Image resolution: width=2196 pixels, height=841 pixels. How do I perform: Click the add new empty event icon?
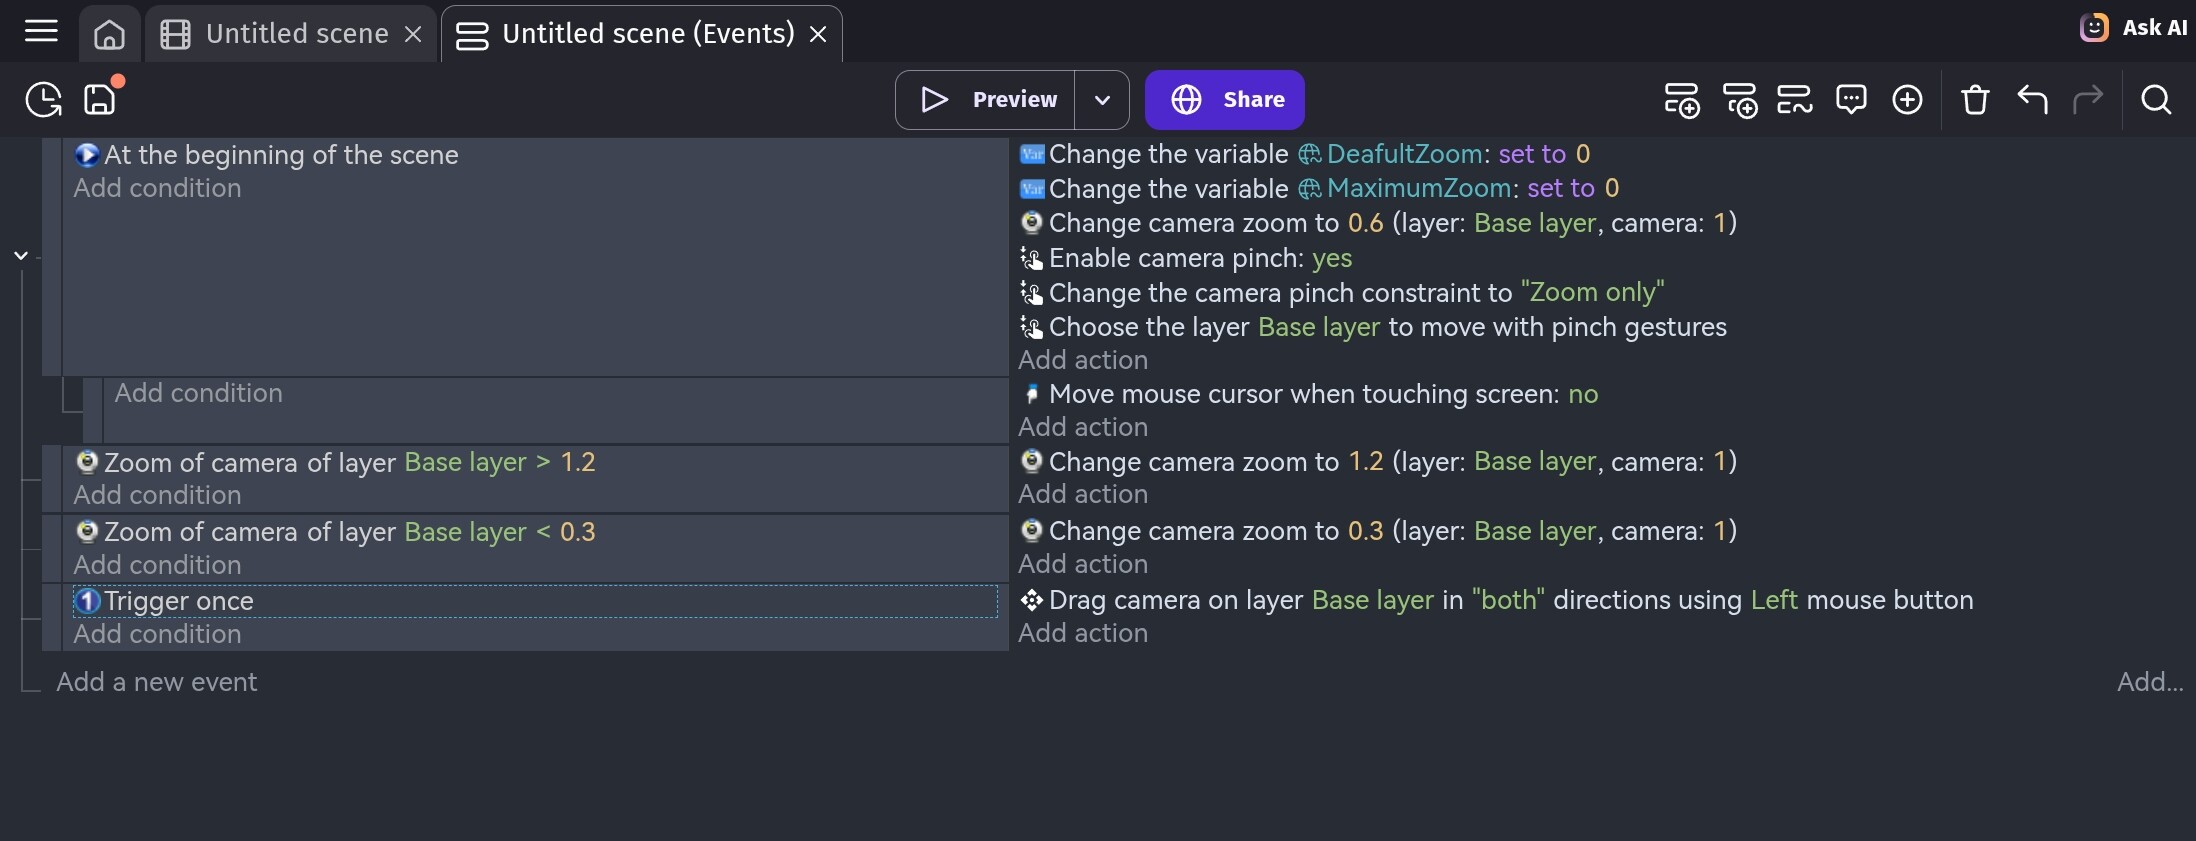[x=1681, y=100]
